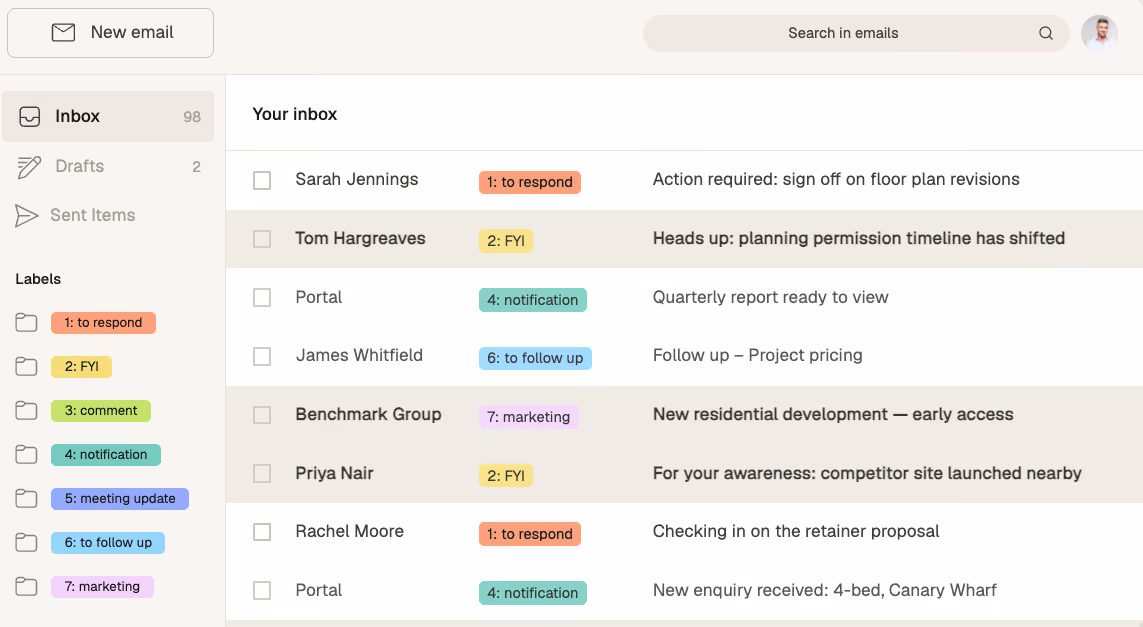This screenshot has width=1143, height=627.
Task: Check the Tom Hargreaves email checkbox
Action: coord(262,239)
